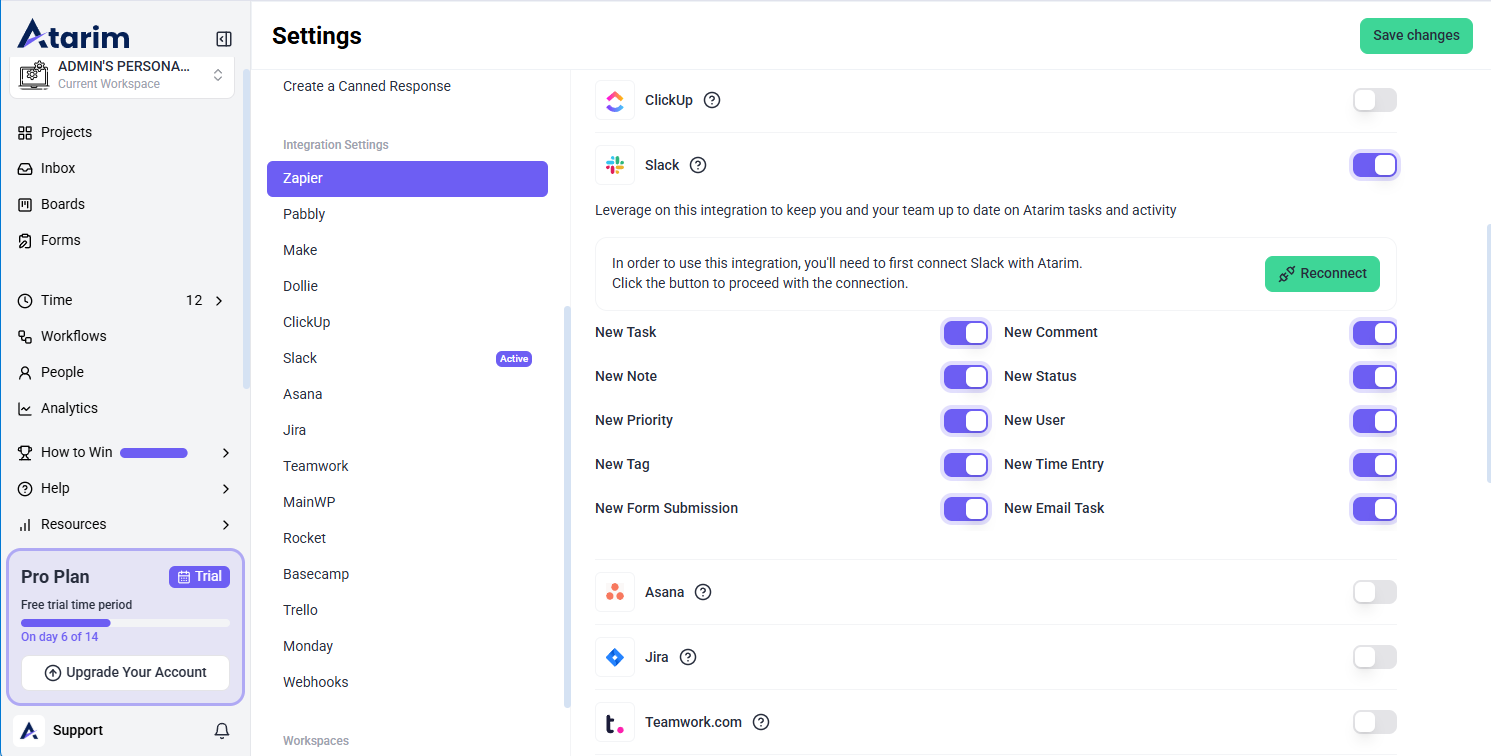Click the ClickUp logo icon
The height and width of the screenshot is (756, 1491).
[615, 100]
